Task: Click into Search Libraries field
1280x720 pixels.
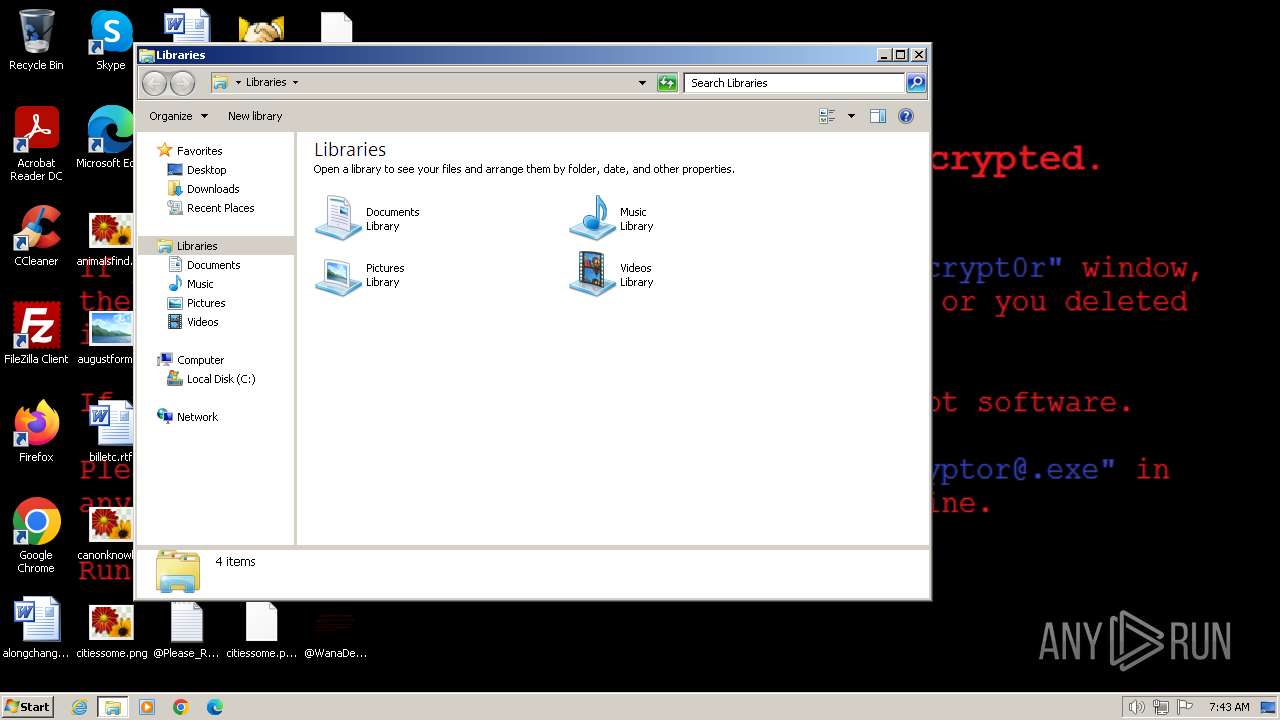Action: [x=795, y=83]
